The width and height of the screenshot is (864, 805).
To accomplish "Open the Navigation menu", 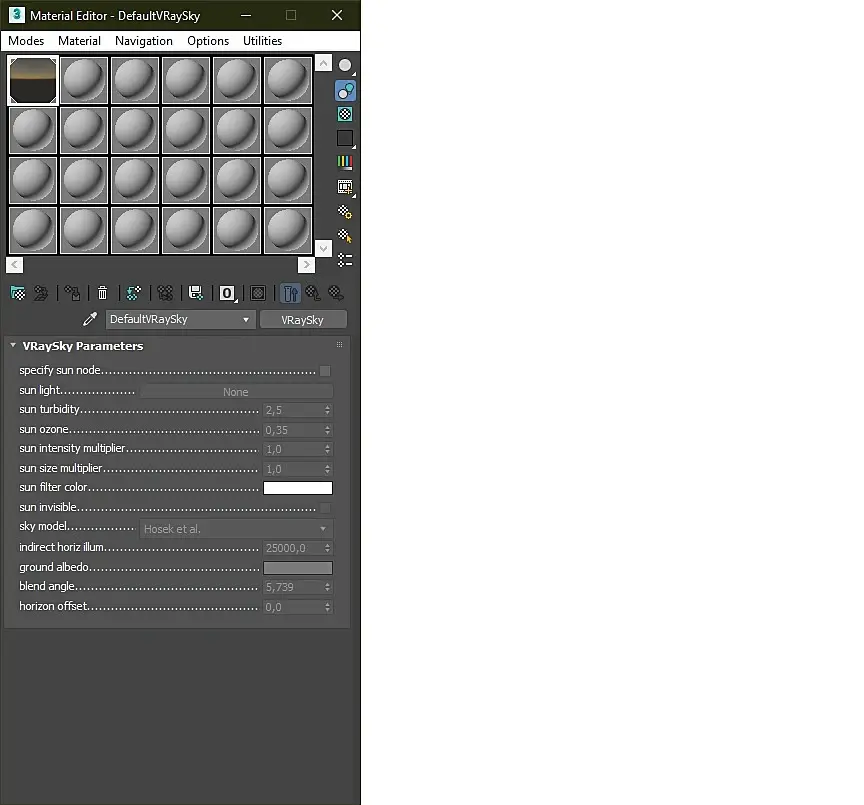I will pos(144,41).
